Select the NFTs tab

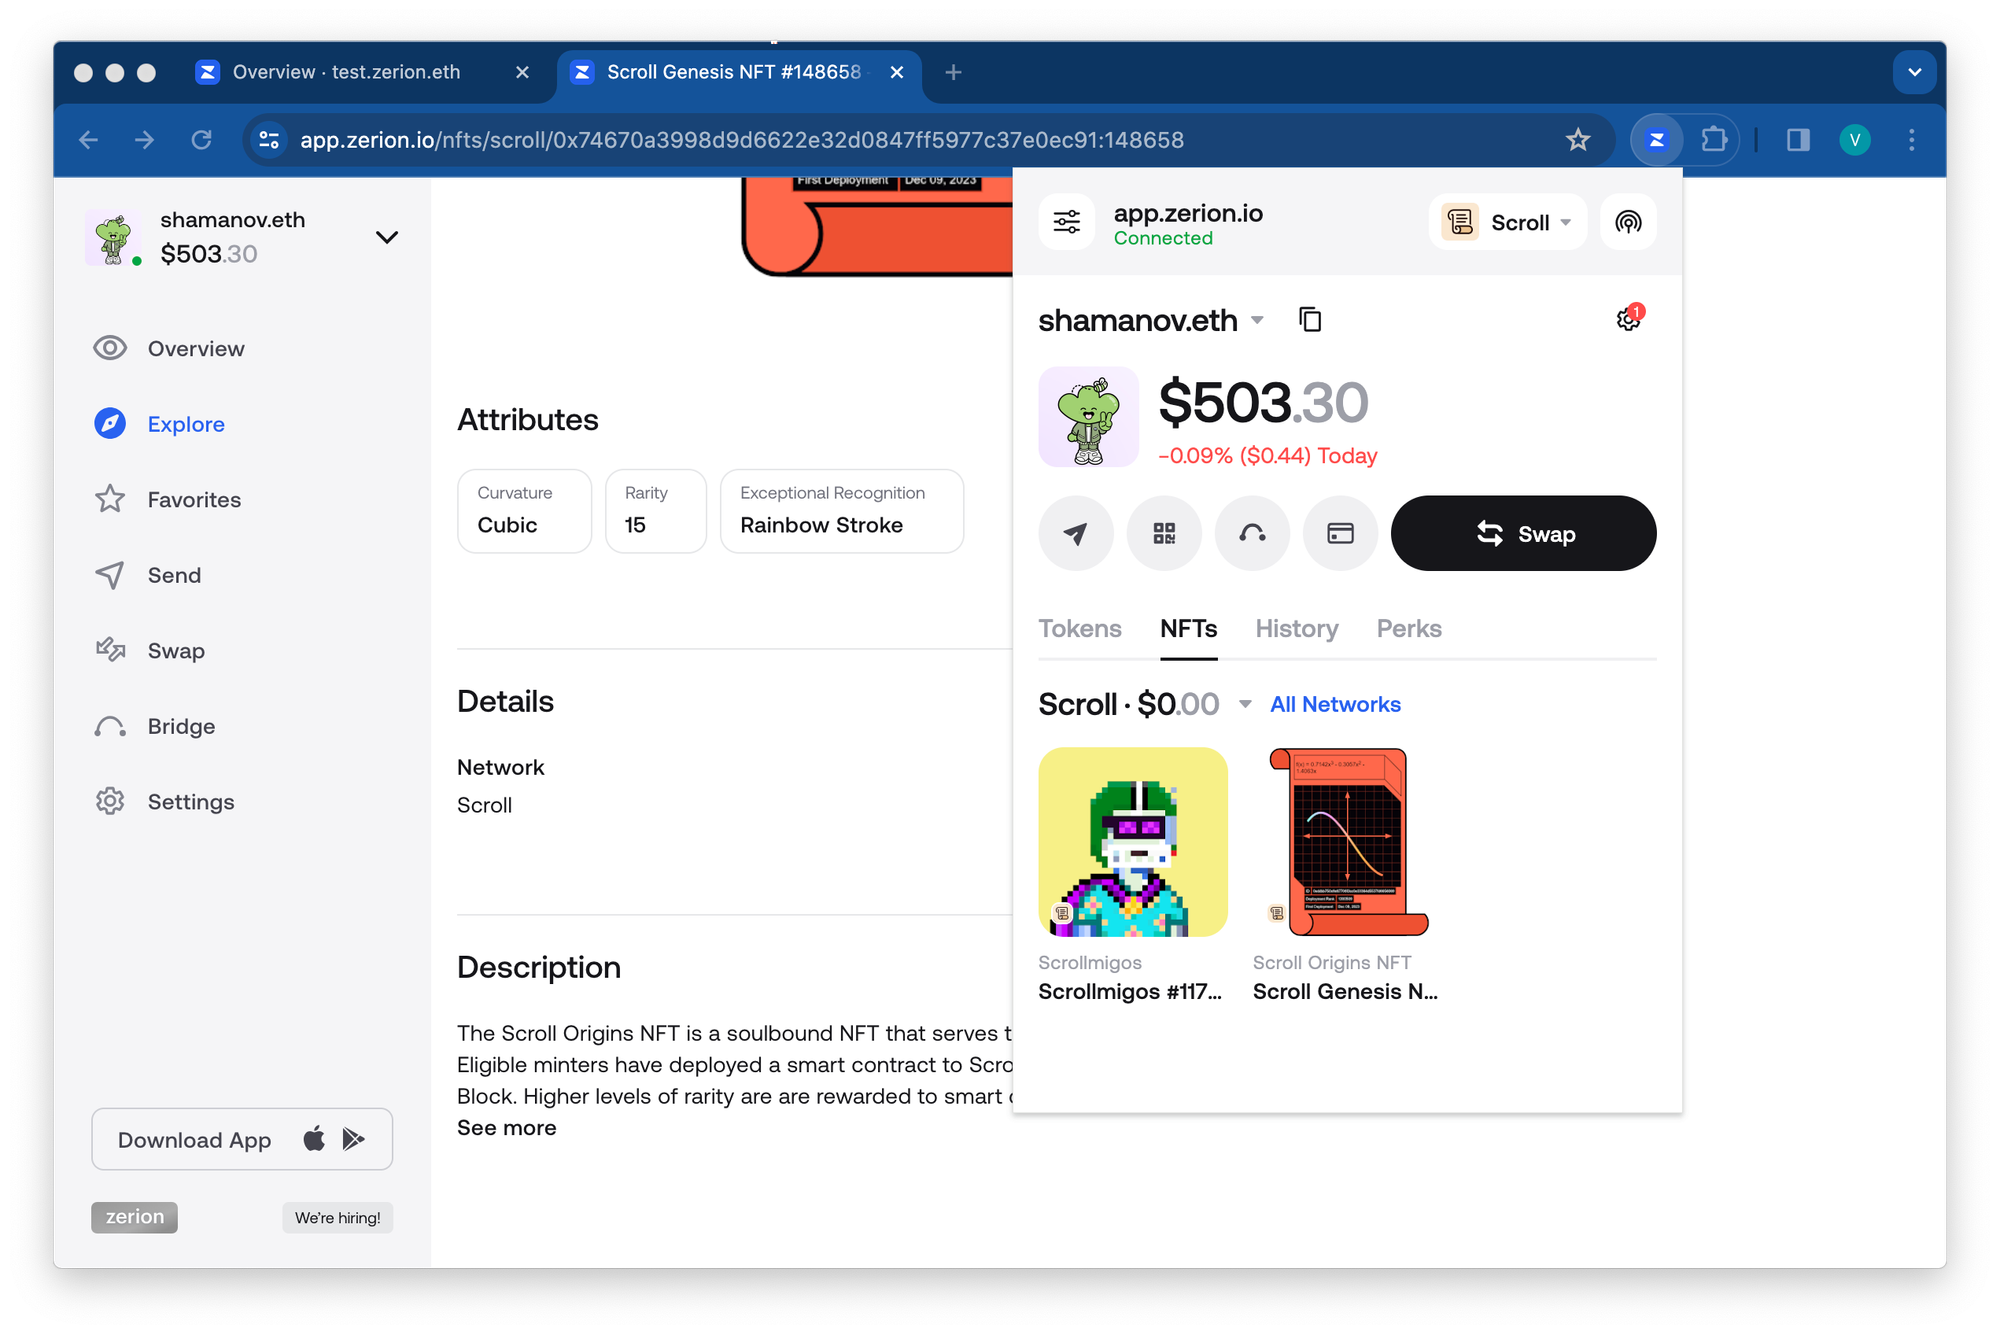pos(1188,629)
